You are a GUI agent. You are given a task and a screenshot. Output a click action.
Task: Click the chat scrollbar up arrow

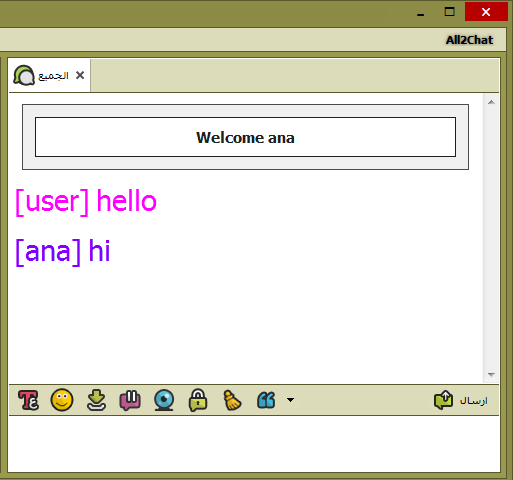[491, 102]
